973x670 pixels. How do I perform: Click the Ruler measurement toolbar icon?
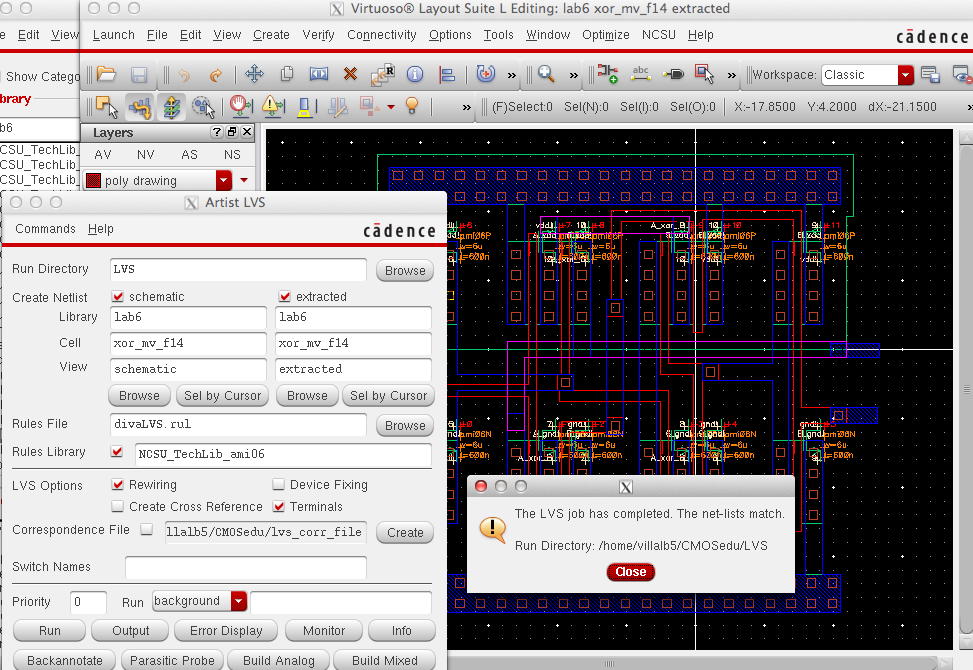640,75
